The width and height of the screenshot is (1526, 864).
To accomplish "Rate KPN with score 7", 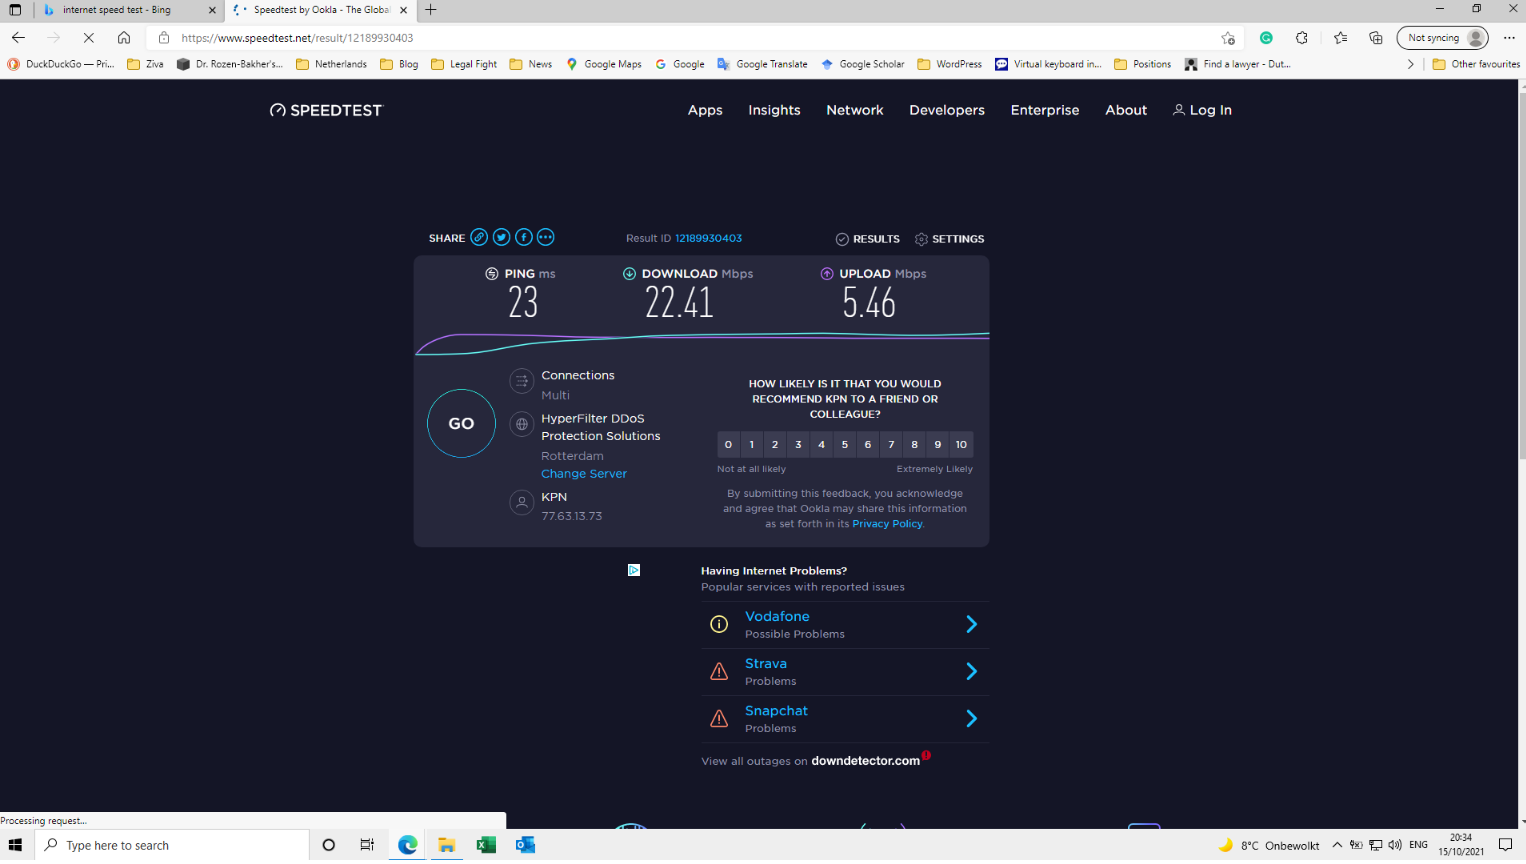I will pos(891,444).
